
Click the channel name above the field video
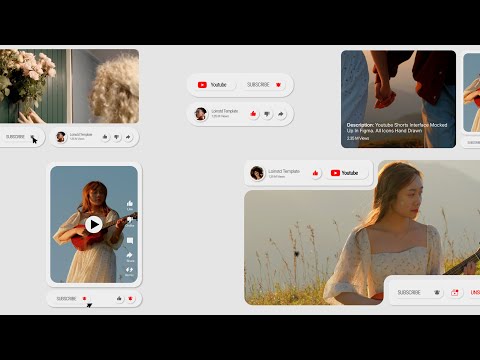284,171
